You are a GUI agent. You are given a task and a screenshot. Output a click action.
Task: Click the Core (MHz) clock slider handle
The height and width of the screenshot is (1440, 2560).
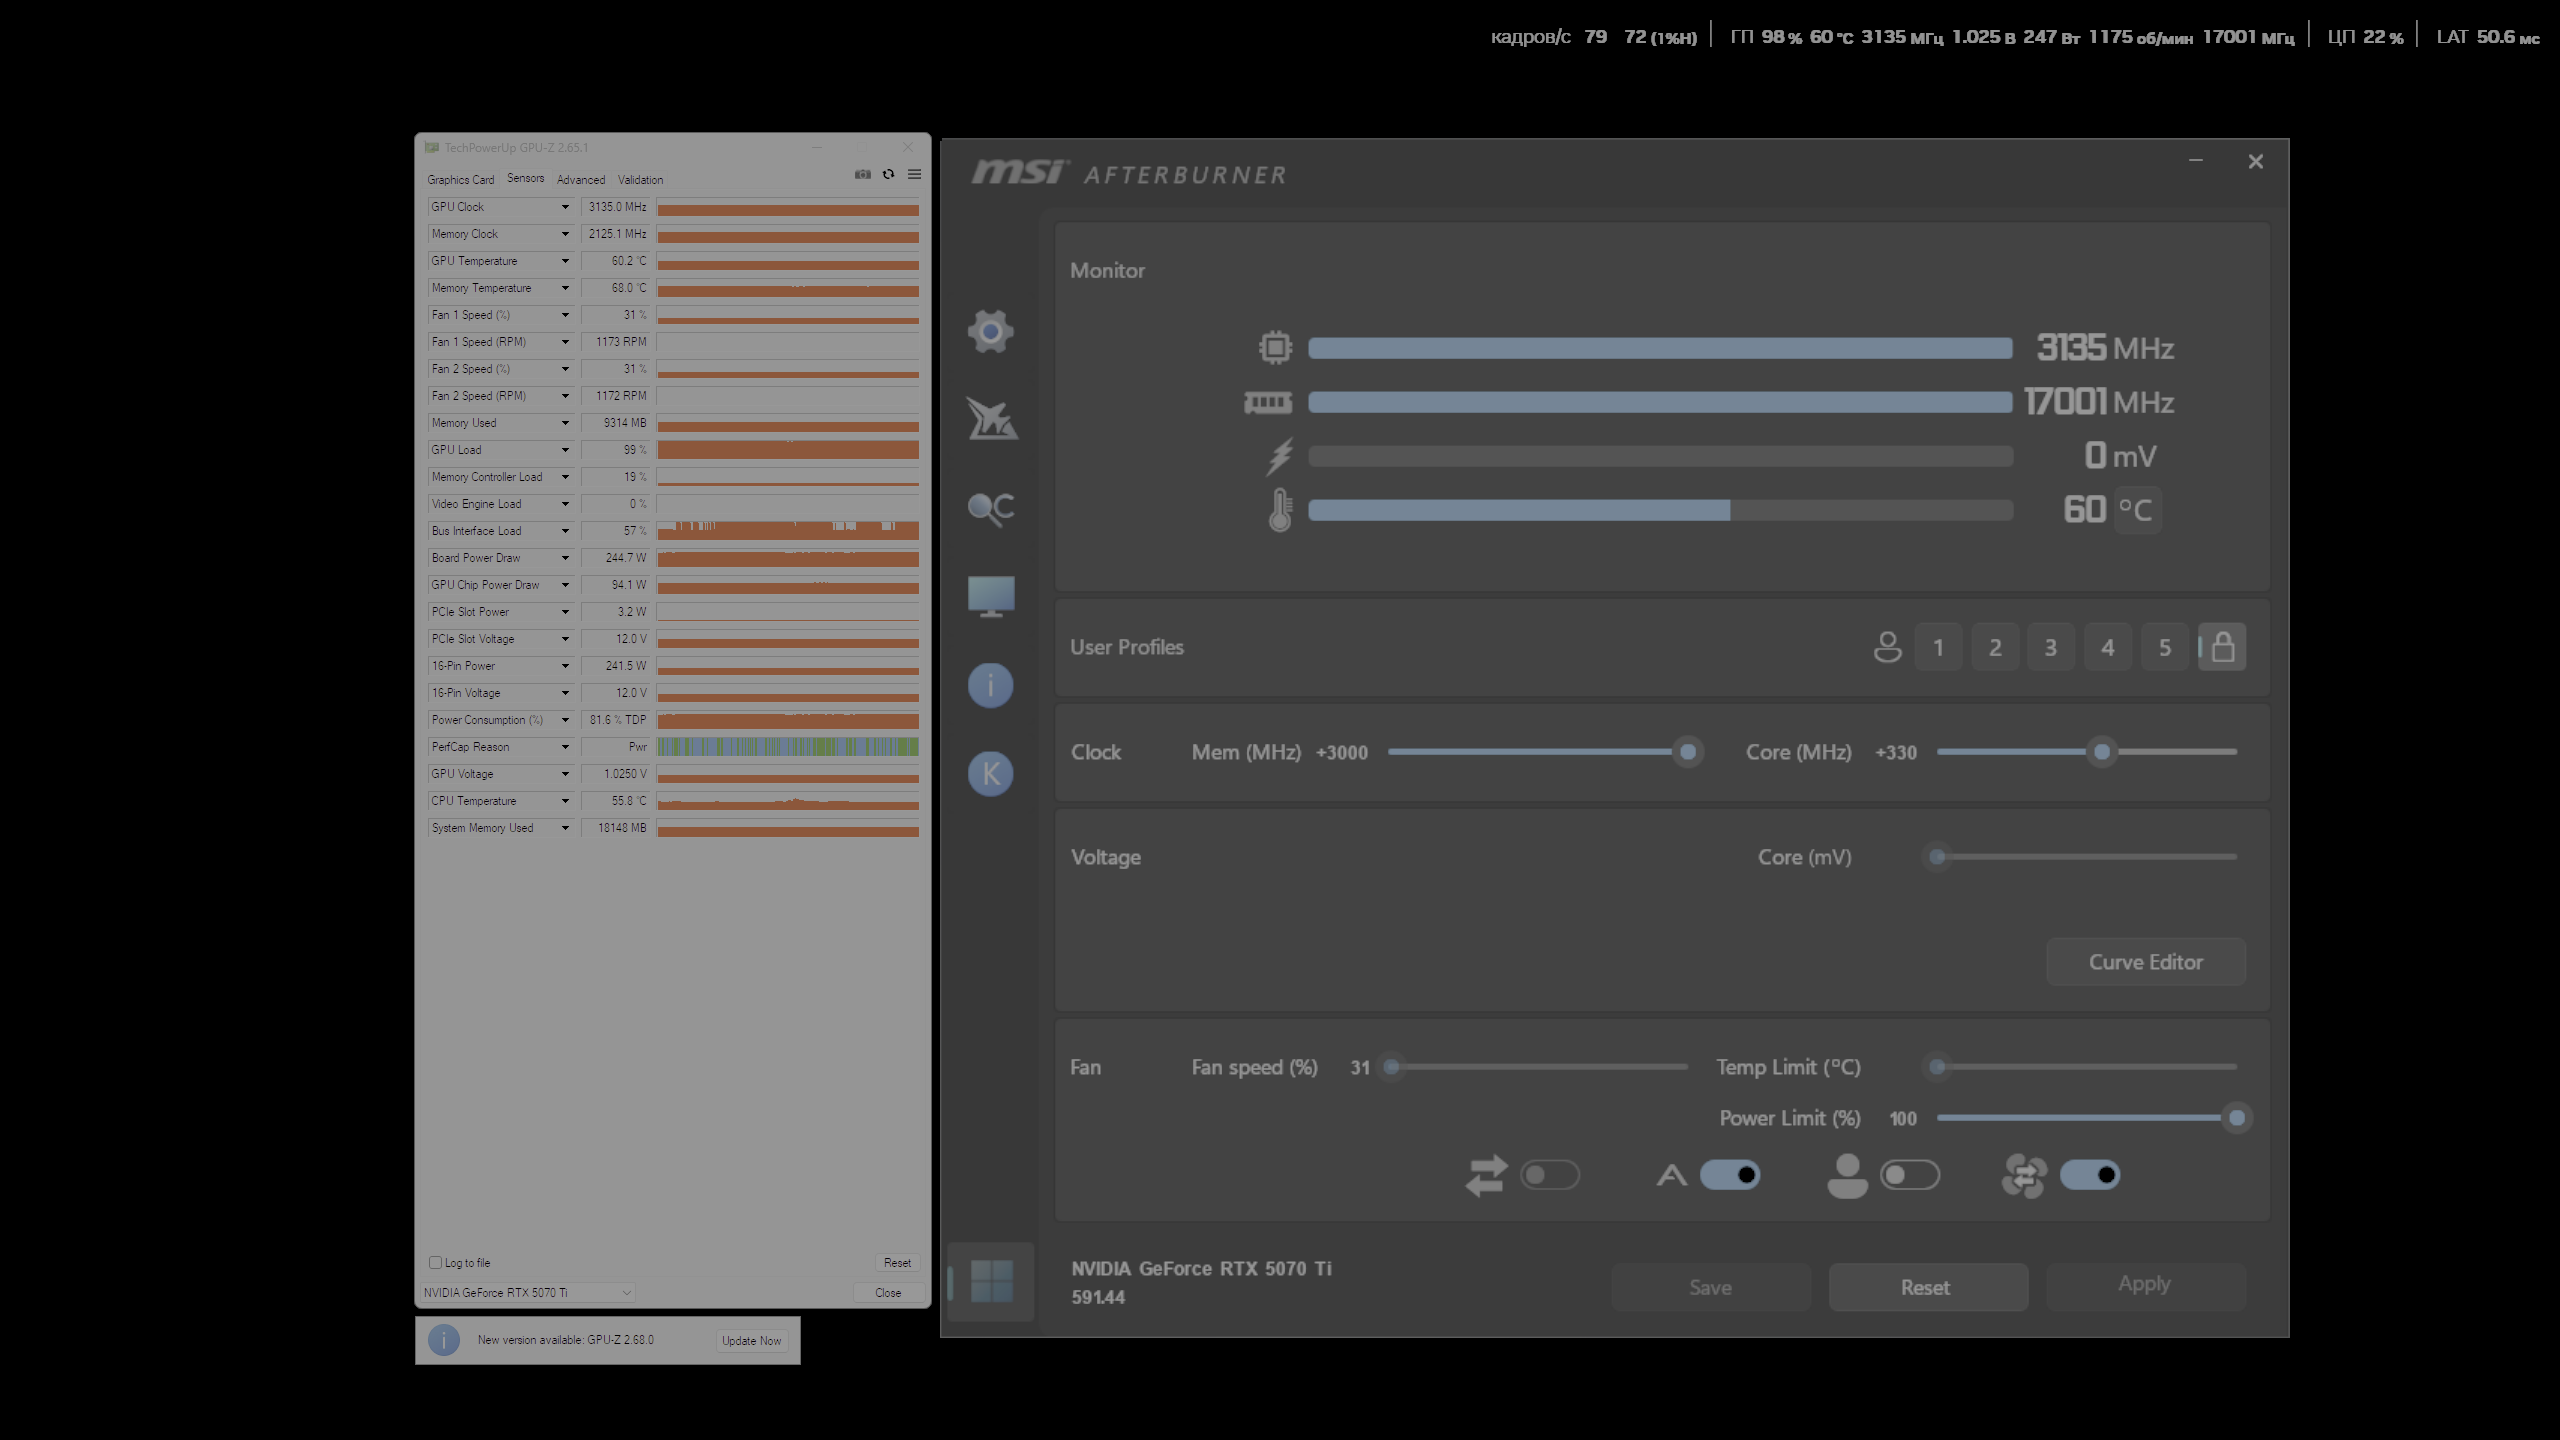point(2102,752)
